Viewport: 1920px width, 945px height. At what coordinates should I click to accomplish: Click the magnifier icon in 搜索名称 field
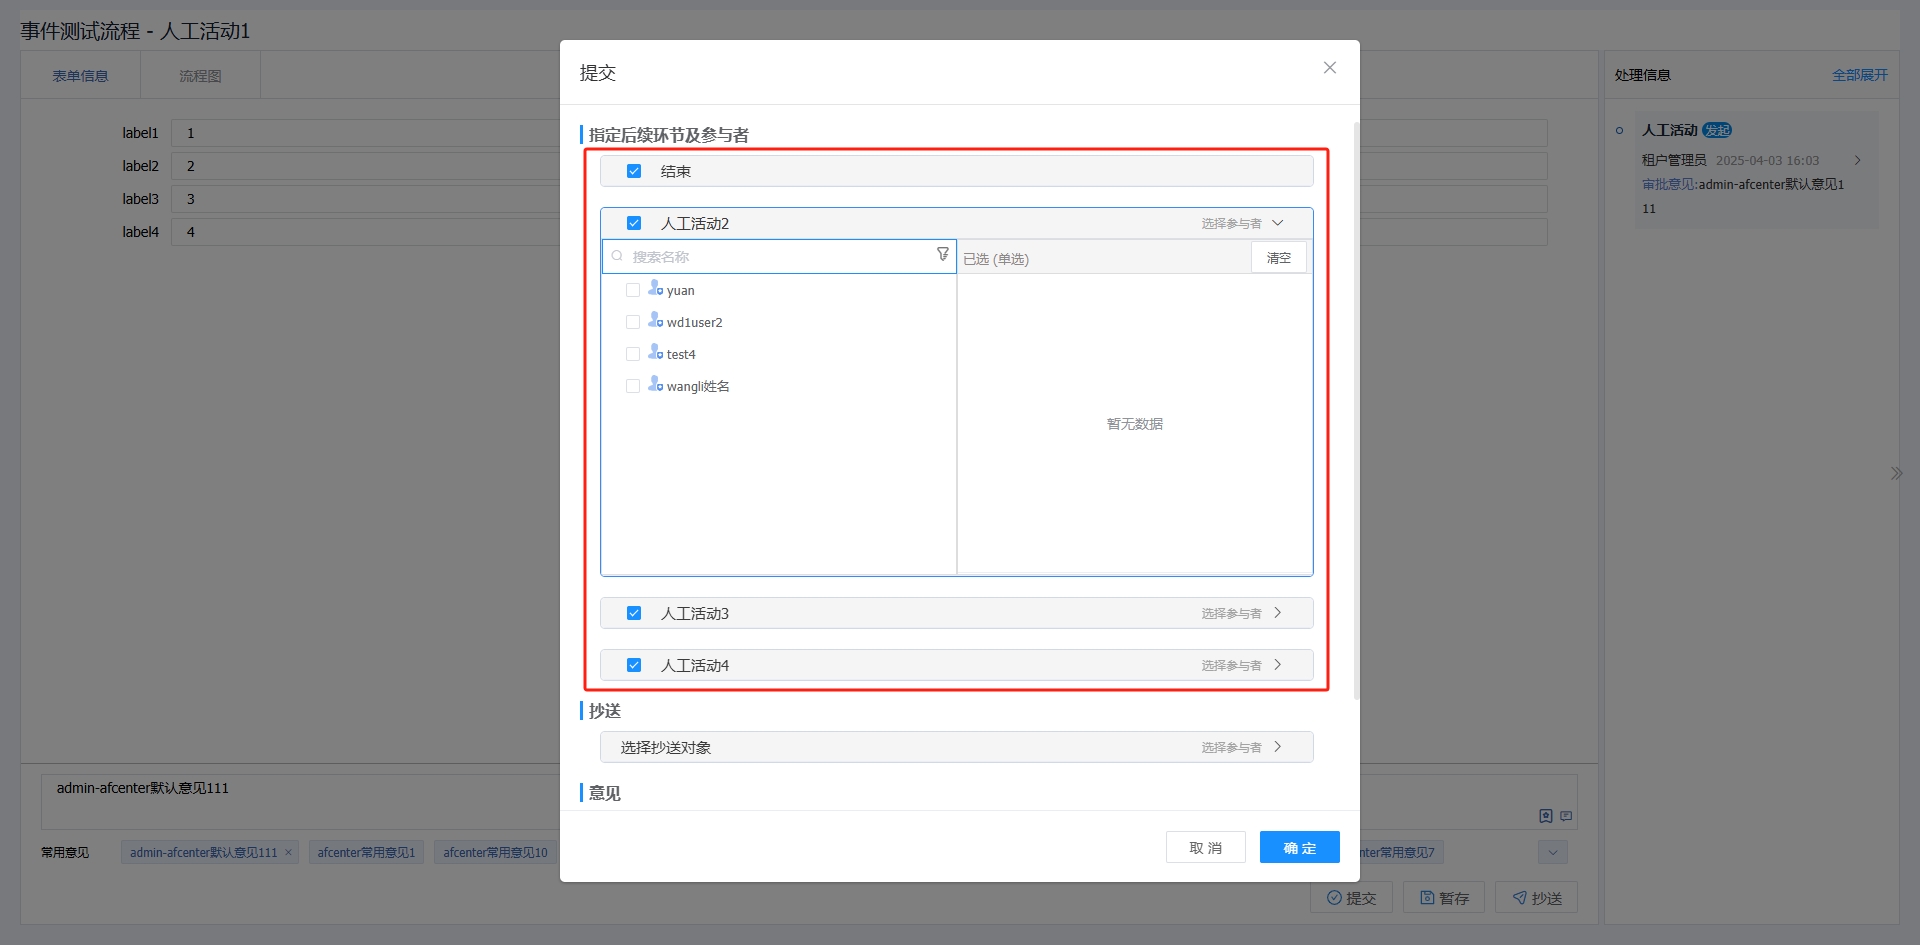pos(616,256)
